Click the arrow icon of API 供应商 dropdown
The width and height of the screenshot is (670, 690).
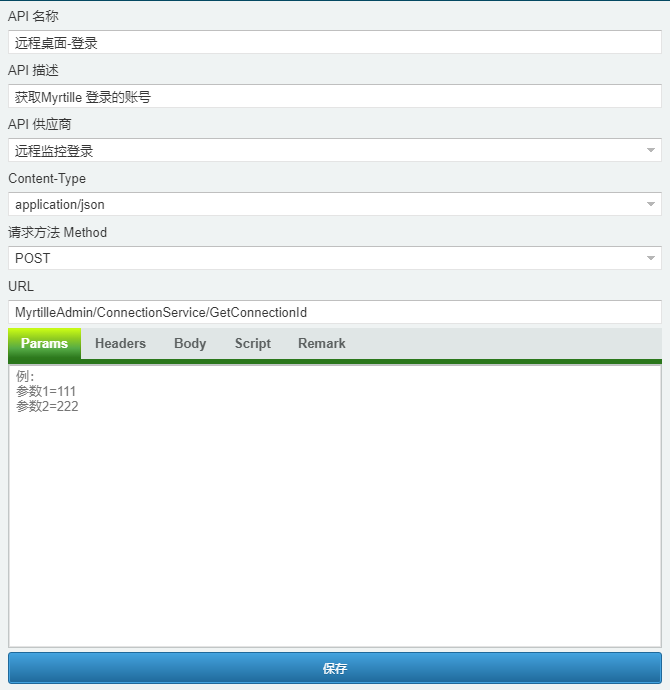[x=651, y=150]
